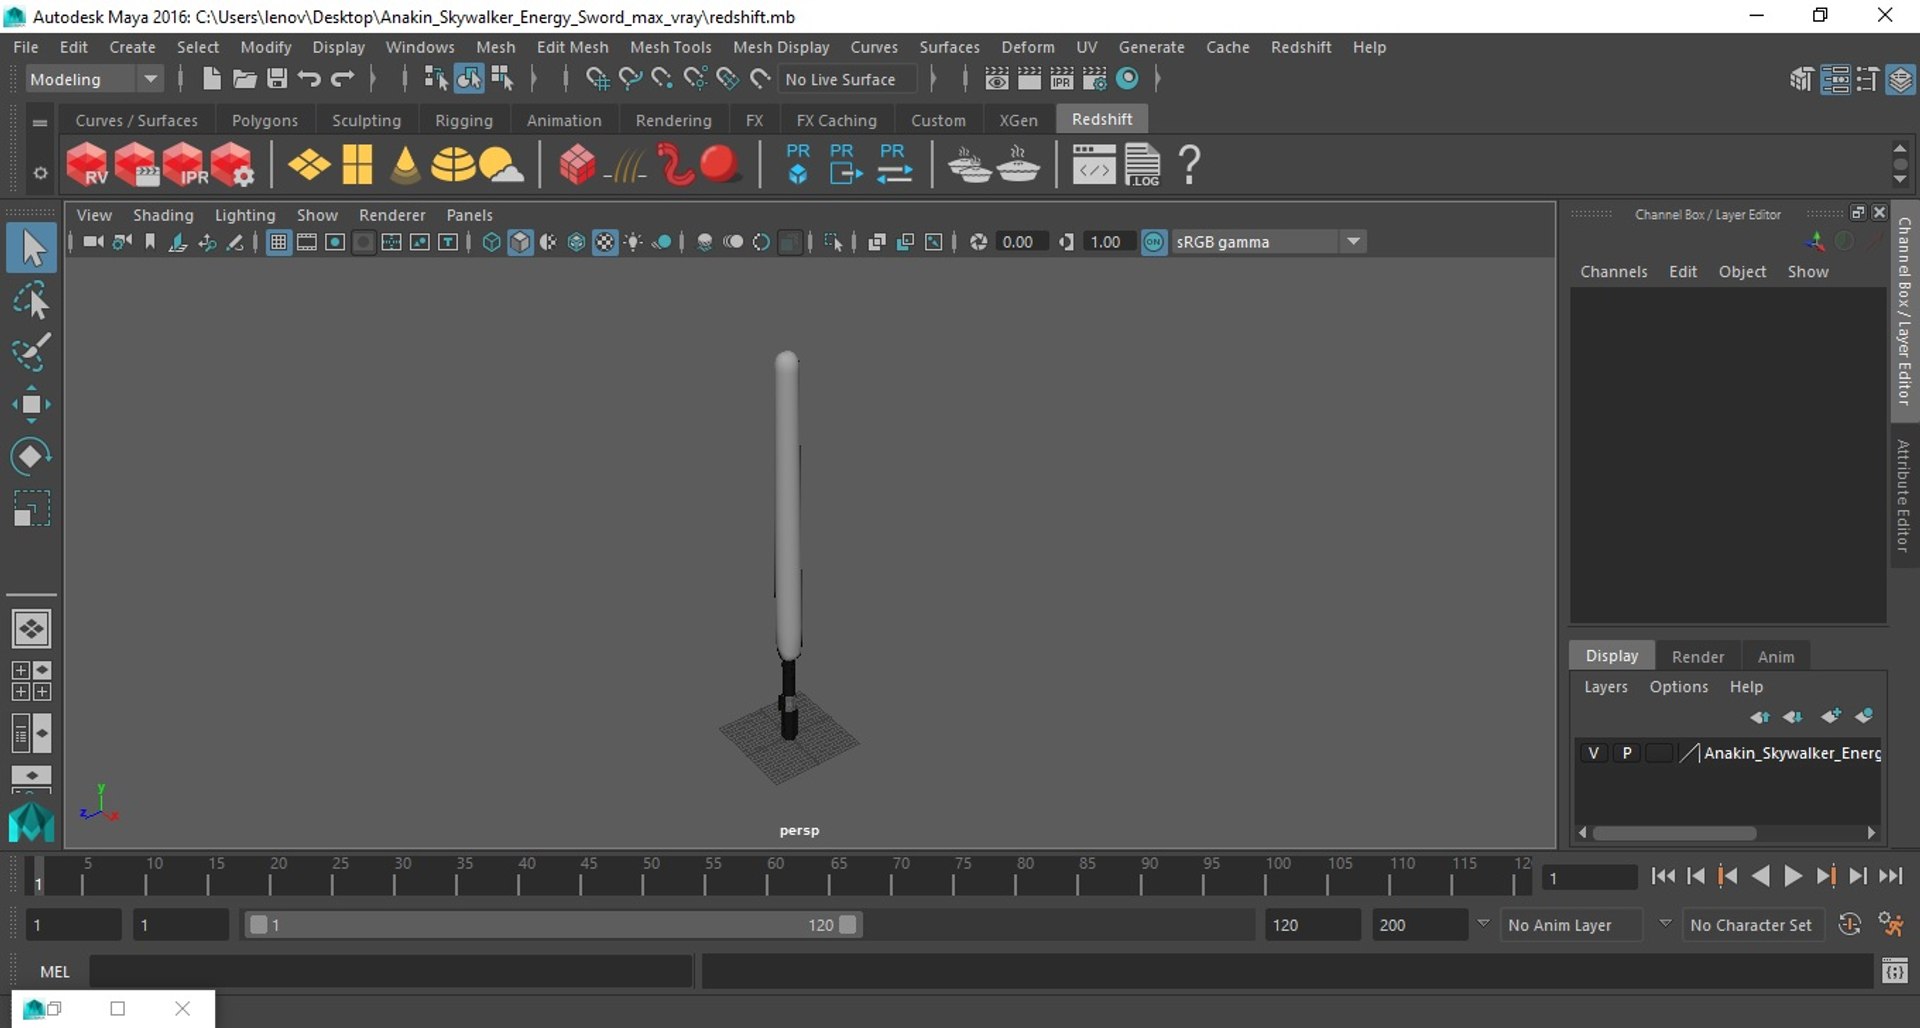1920x1028 pixels.
Task: Switch to Render layer tab
Action: (1697, 656)
